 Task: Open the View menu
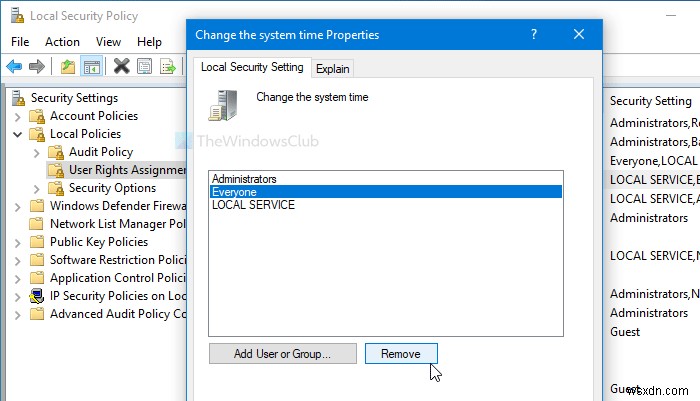(108, 42)
